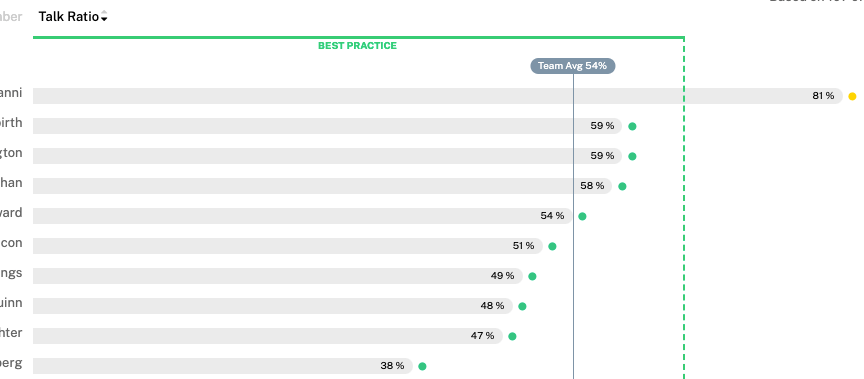The height and width of the screenshot is (379, 864).
Task: Click the green dot beside 54 %
Action: pos(582,216)
